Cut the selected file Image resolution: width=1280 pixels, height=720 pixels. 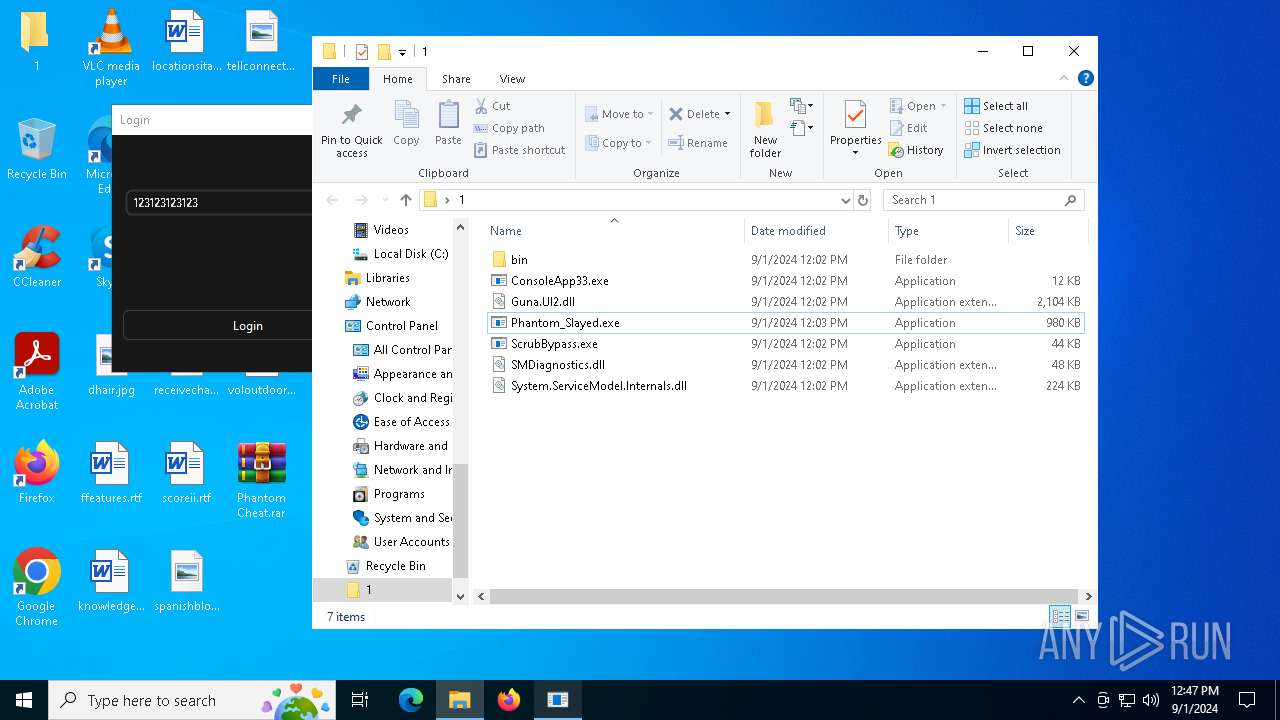(492, 106)
